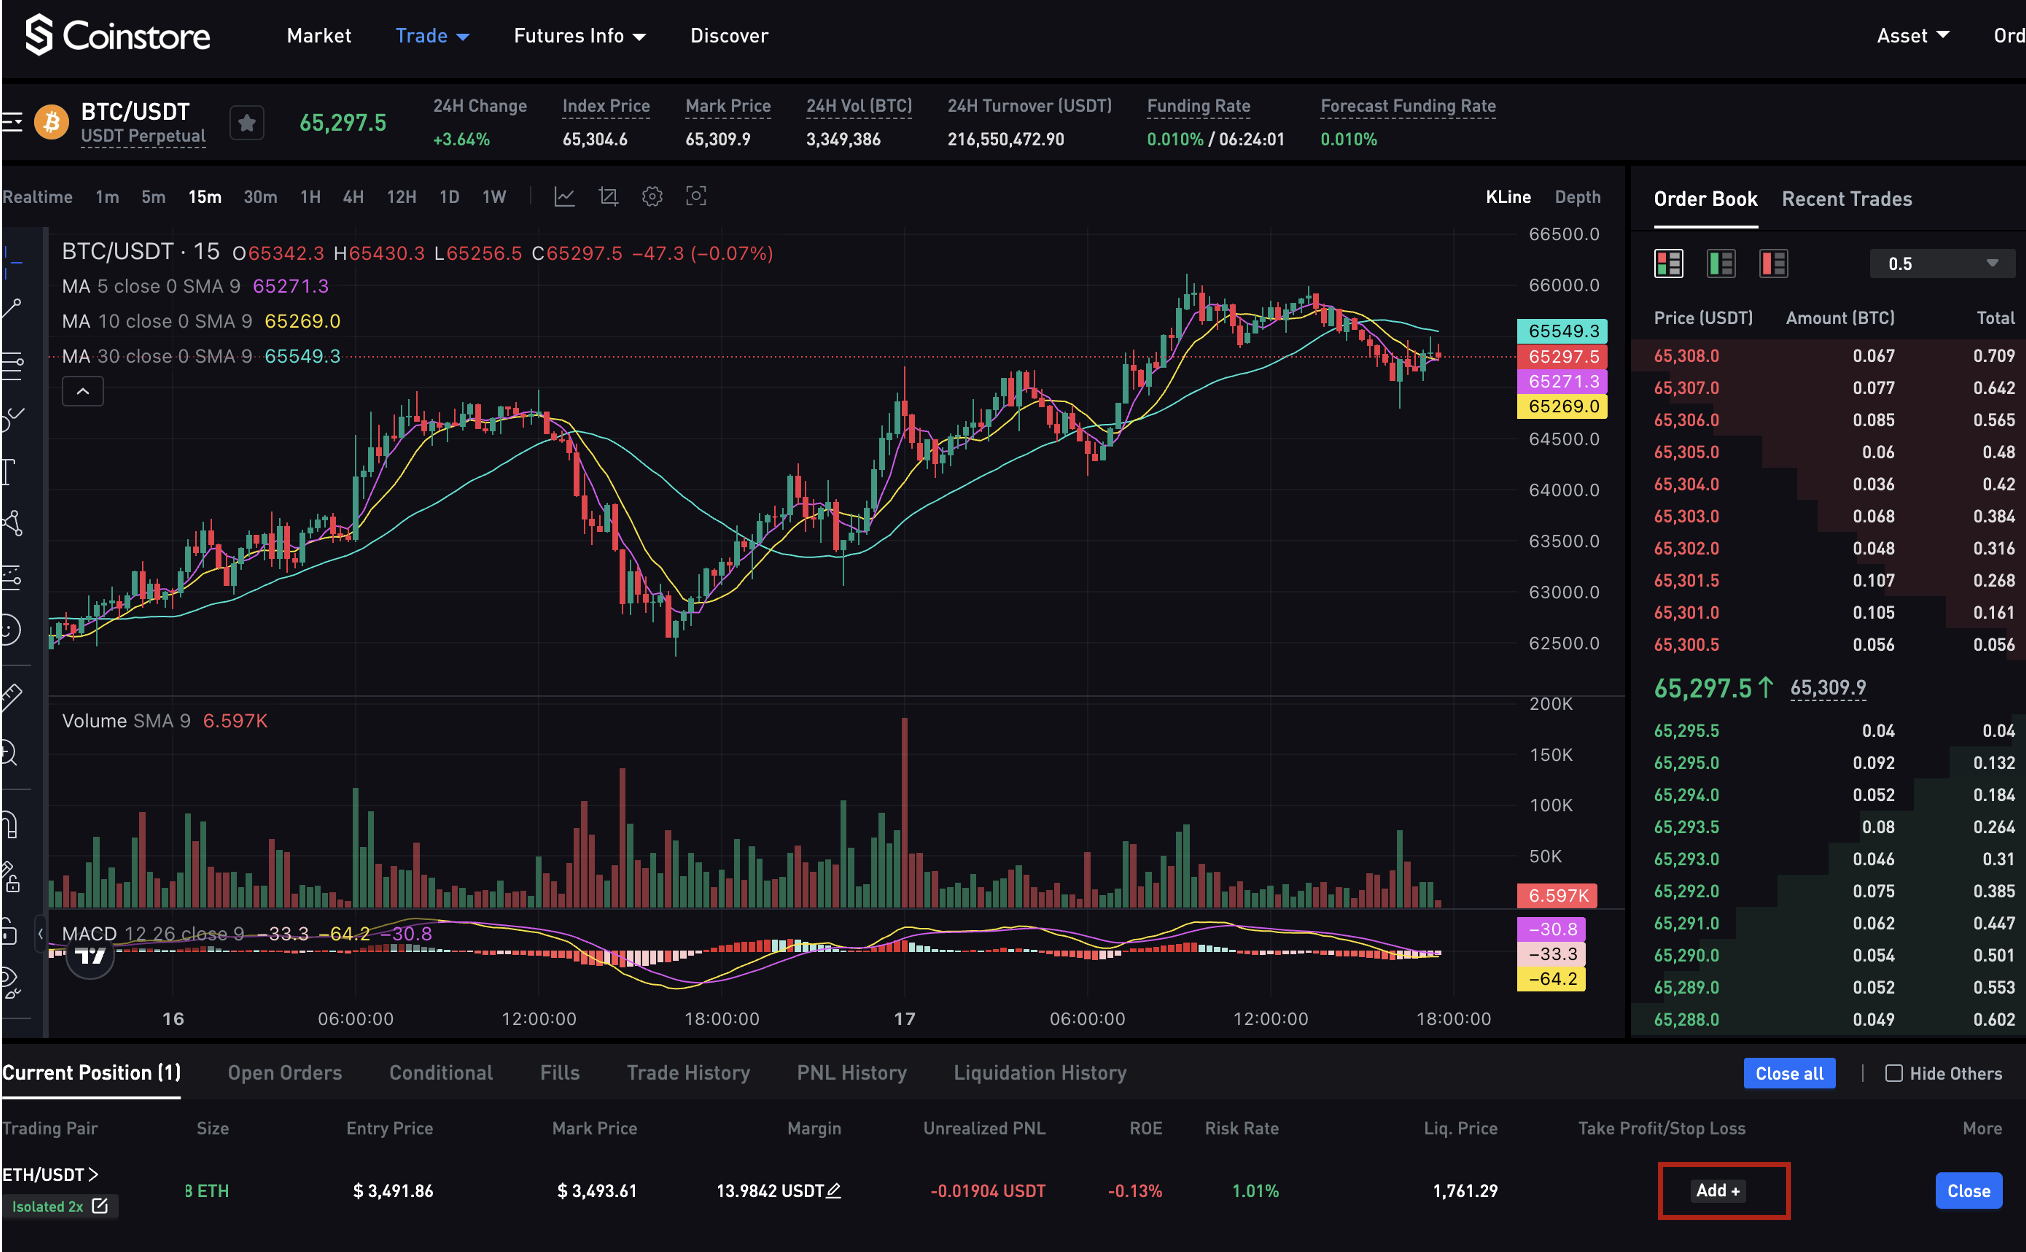Open the emoji icons tool

click(10, 630)
